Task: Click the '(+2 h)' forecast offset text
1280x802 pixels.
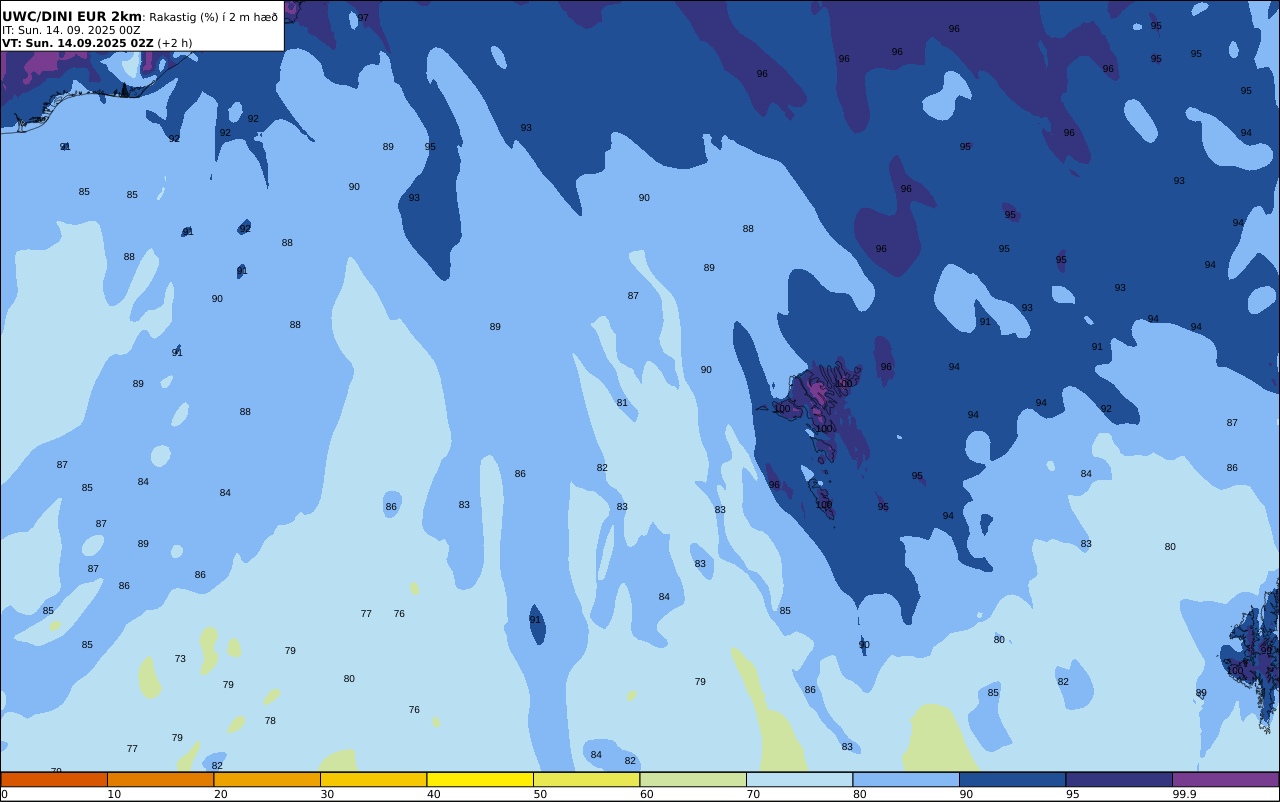Action: click(x=175, y=43)
